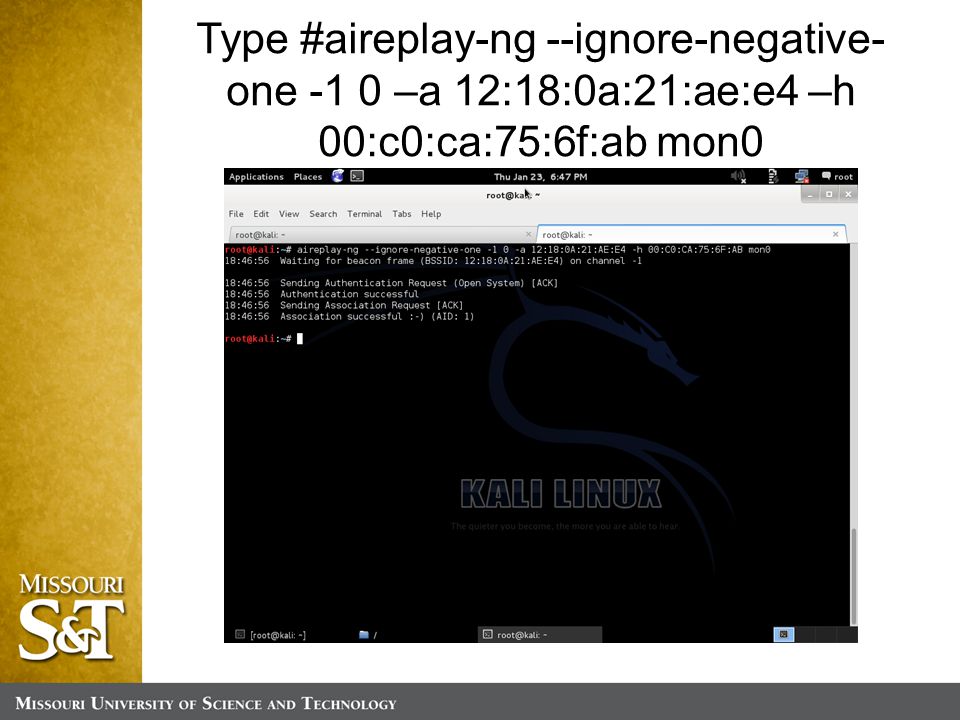The width and height of the screenshot is (960, 720).
Task: Open the terminal View menu
Action: pyautogui.click(x=289, y=214)
